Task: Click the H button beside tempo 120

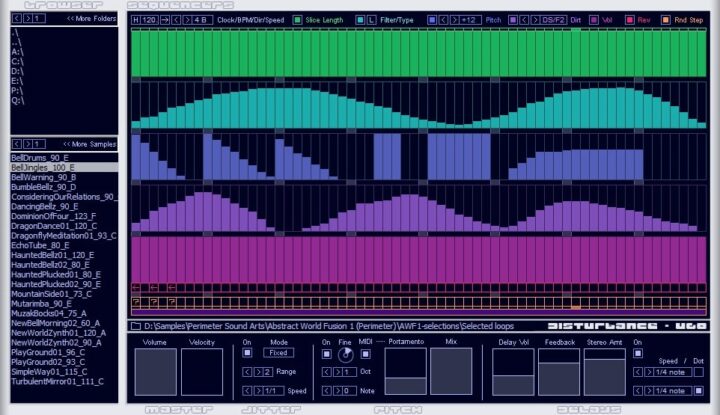Action: [x=136, y=19]
